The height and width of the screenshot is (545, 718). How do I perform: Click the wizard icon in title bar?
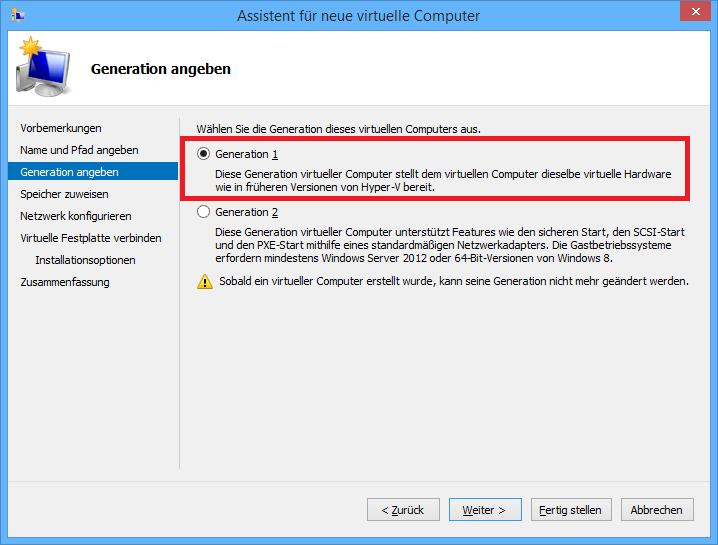click(x=18, y=15)
